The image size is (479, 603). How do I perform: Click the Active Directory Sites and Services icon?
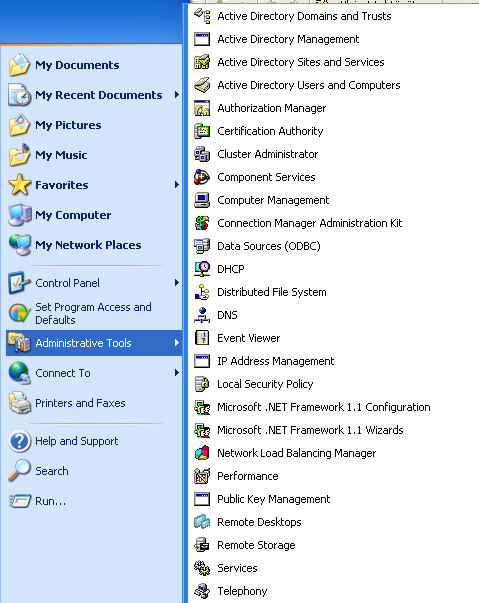[x=202, y=62]
